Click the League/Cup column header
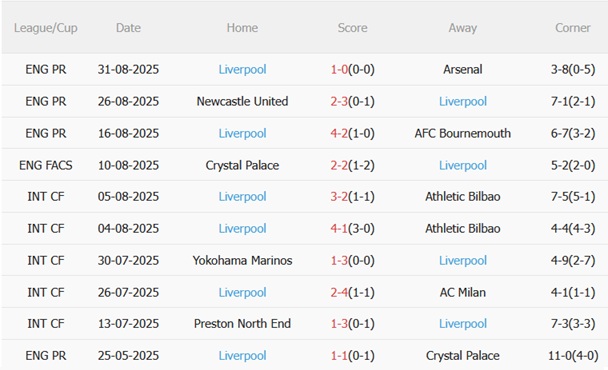This screenshot has width=608, height=370. click(x=46, y=28)
